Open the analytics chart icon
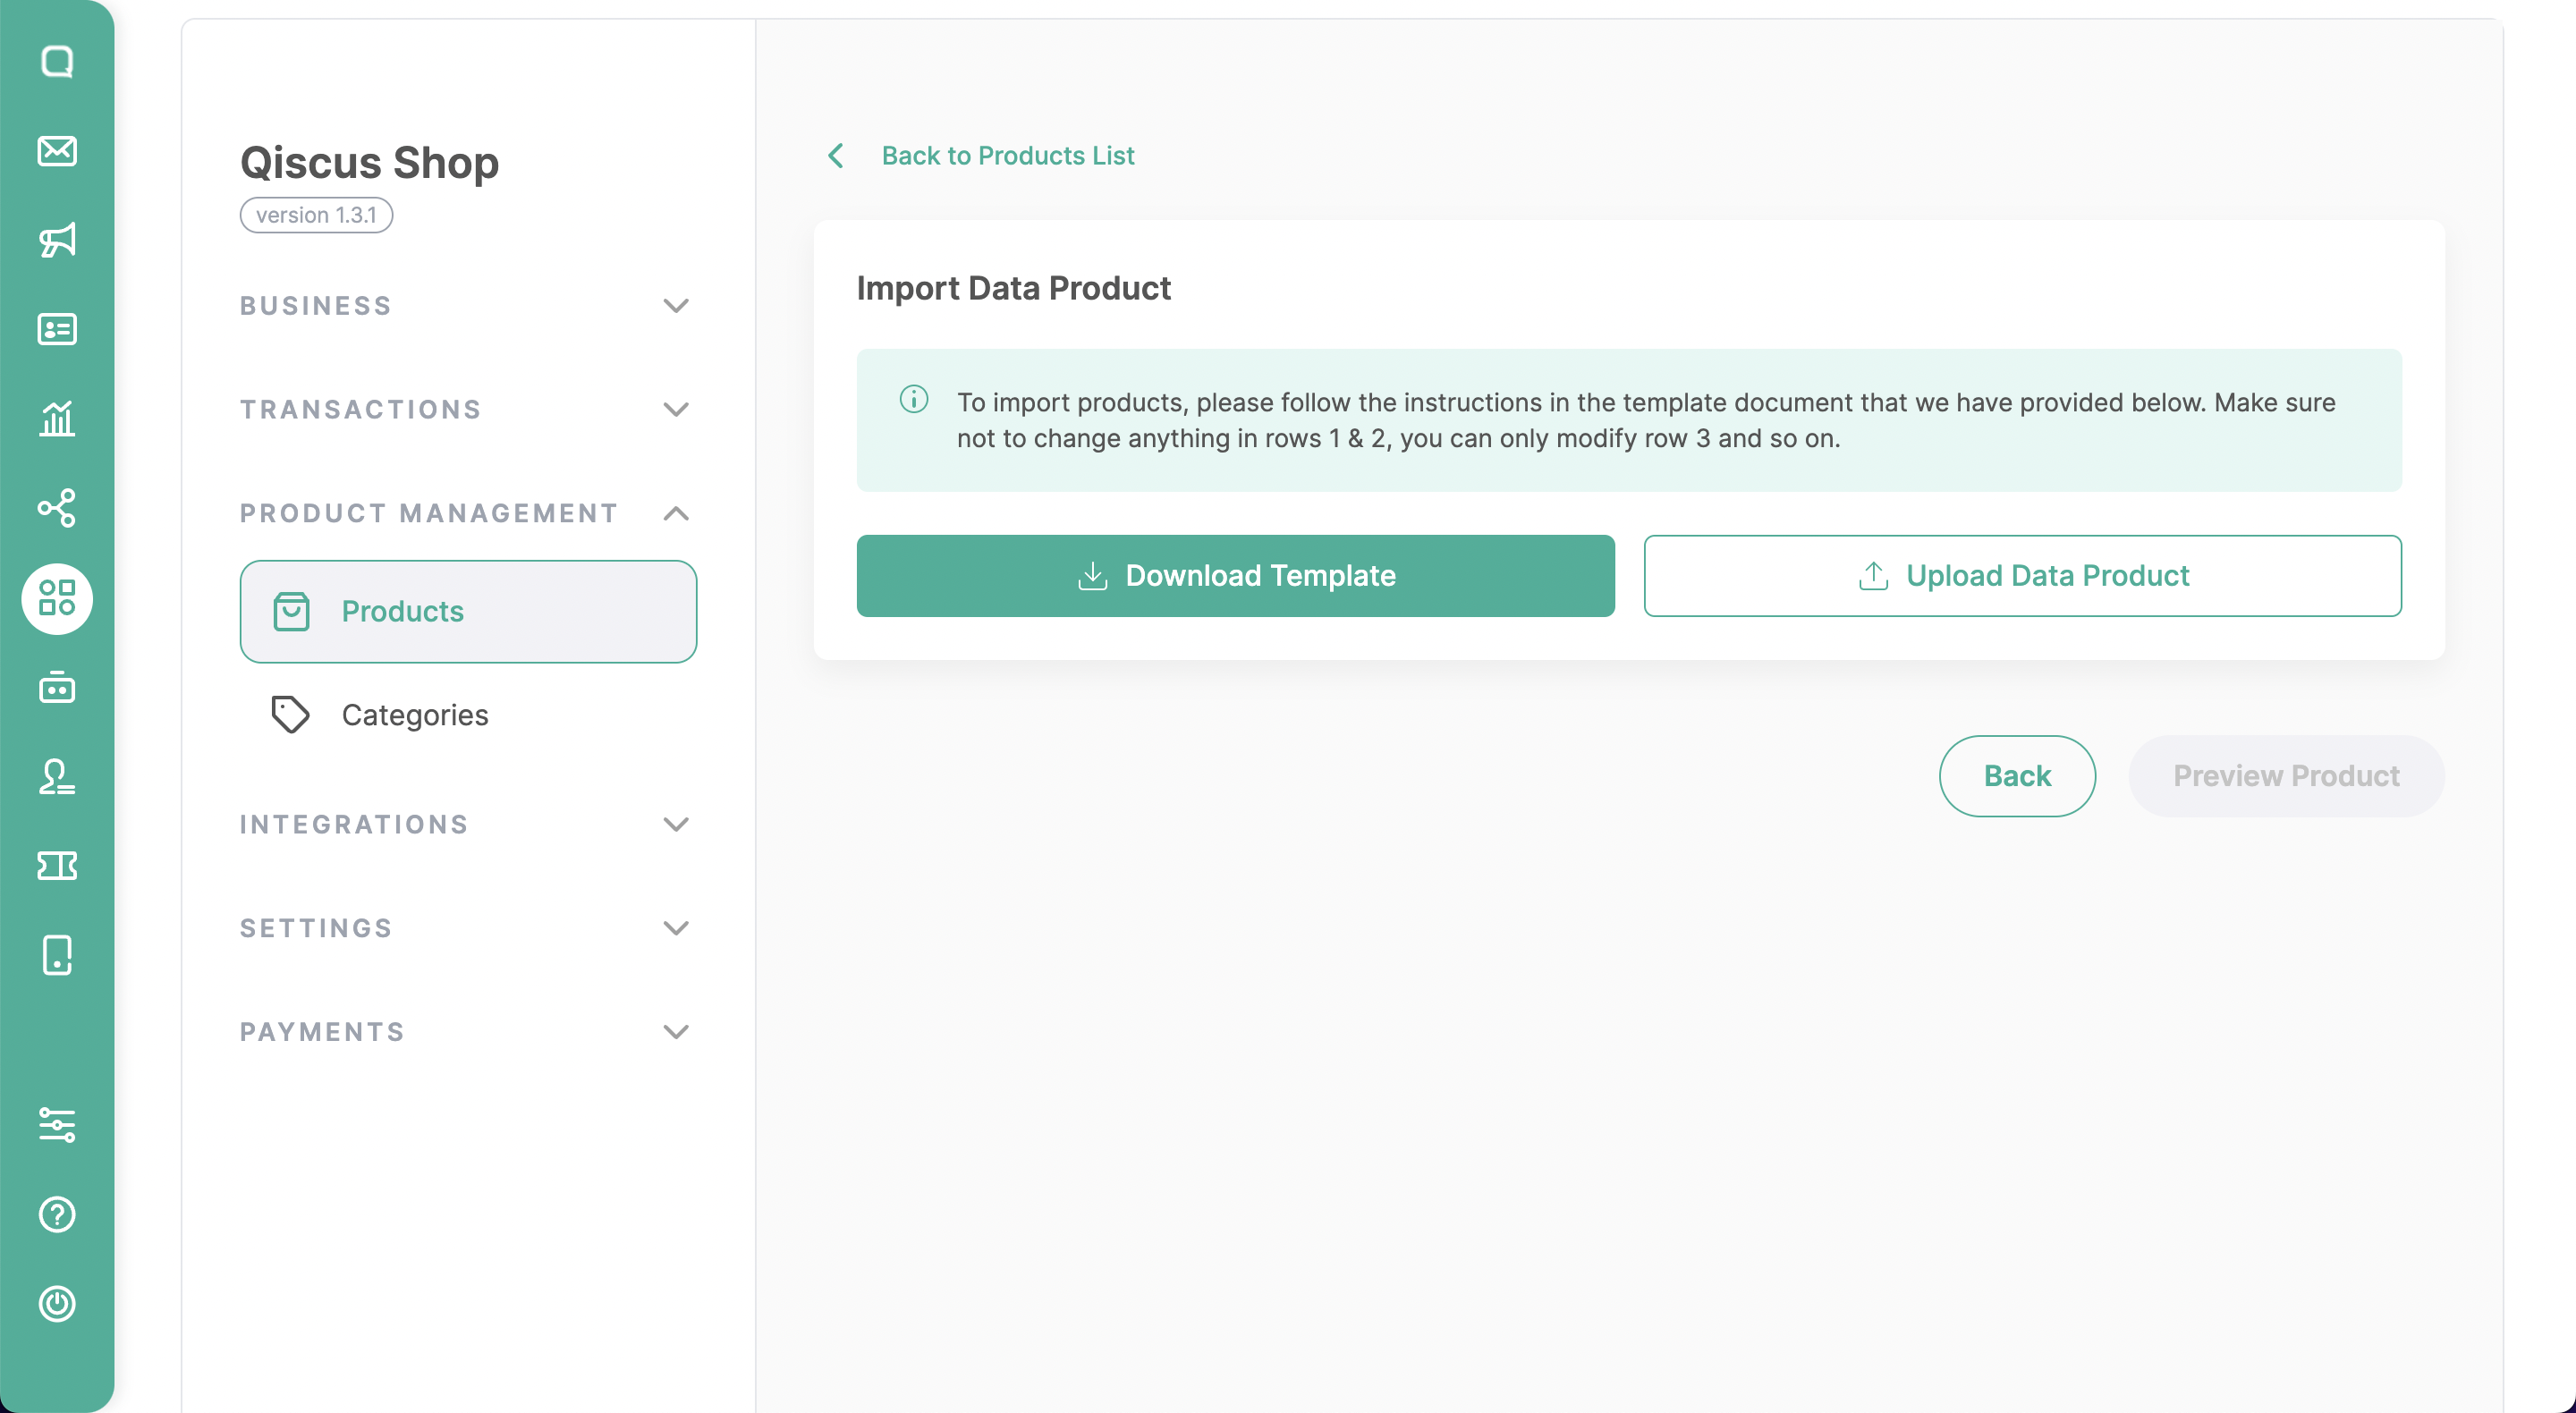 point(57,418)
